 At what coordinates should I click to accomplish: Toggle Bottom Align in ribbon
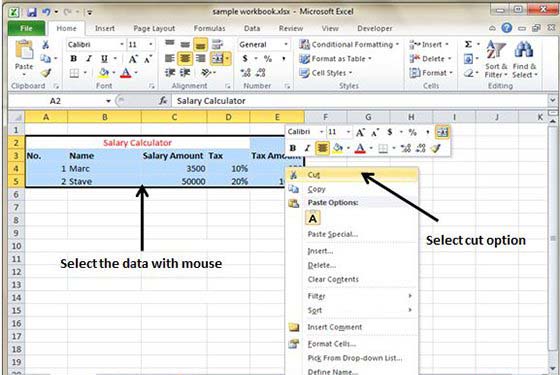tap(200, 45)
